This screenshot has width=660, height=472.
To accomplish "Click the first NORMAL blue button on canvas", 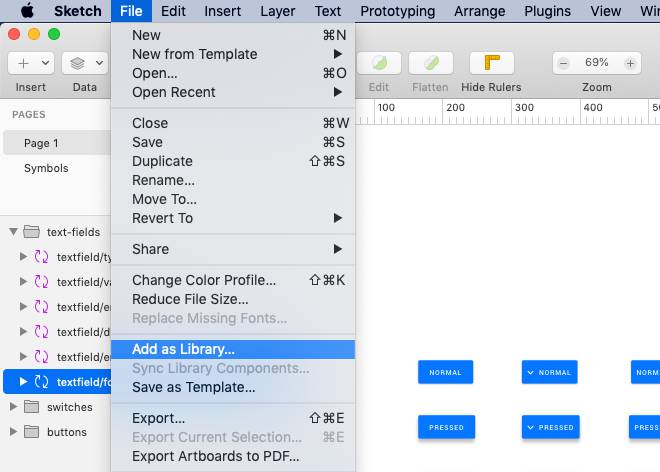I will tap(445, 372).
